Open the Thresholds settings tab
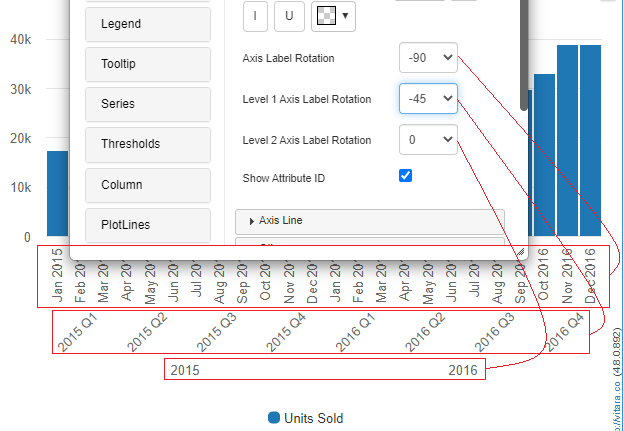624x431 pixels. pyautogui.click(x=148, y=144)
